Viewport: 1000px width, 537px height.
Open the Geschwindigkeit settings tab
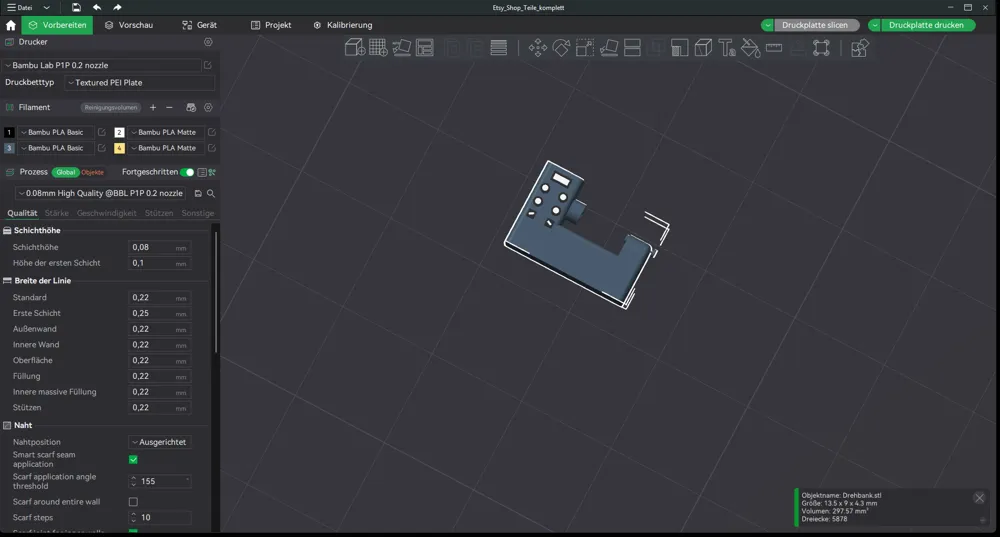(x=107, y=213)
